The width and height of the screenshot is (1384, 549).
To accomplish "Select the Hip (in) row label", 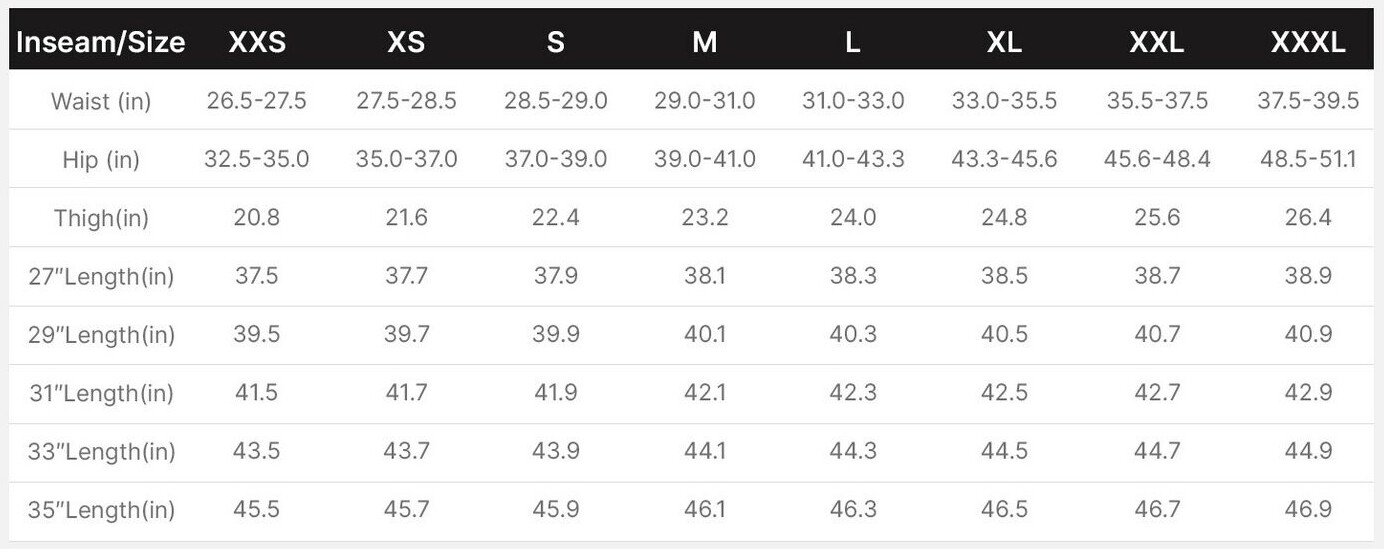I will tap(101, 160).
